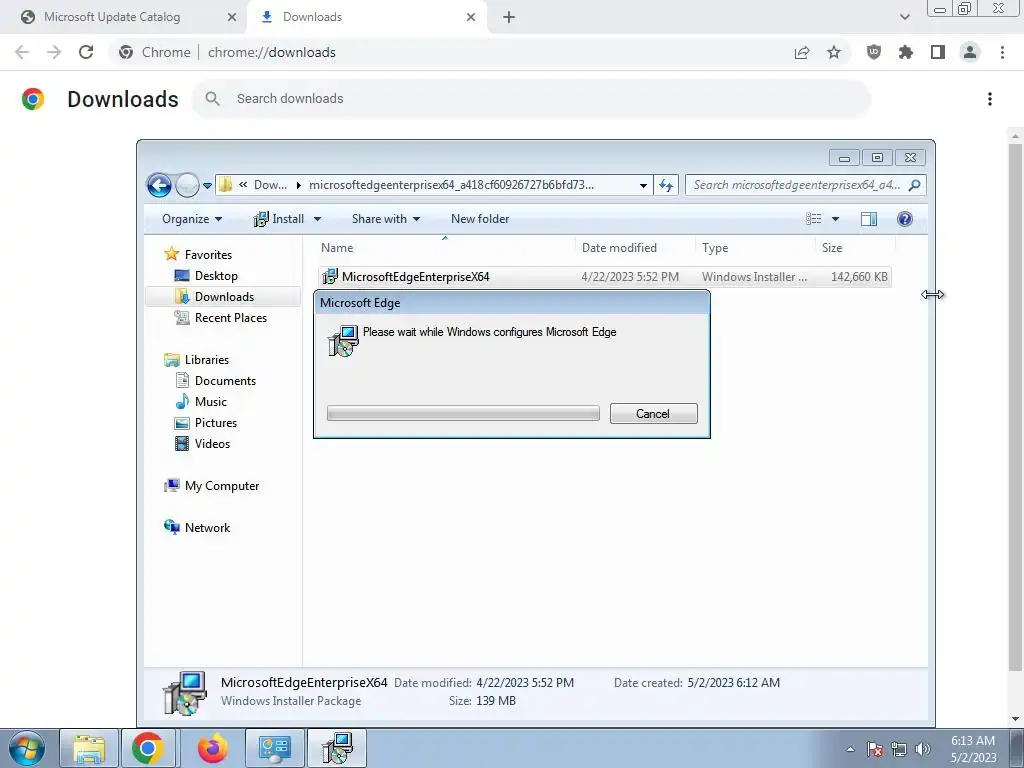Open Chrome's tab search chevron

904,17
